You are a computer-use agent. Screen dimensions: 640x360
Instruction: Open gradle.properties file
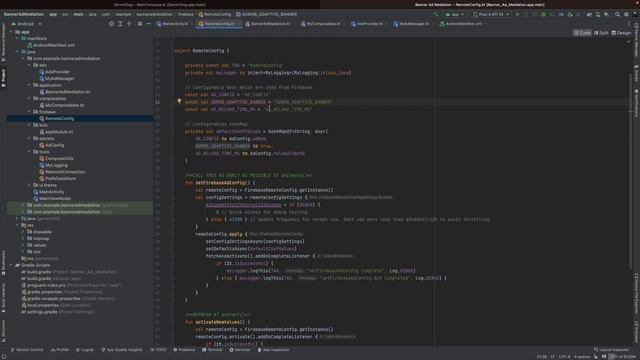click(x=44, y=292)
